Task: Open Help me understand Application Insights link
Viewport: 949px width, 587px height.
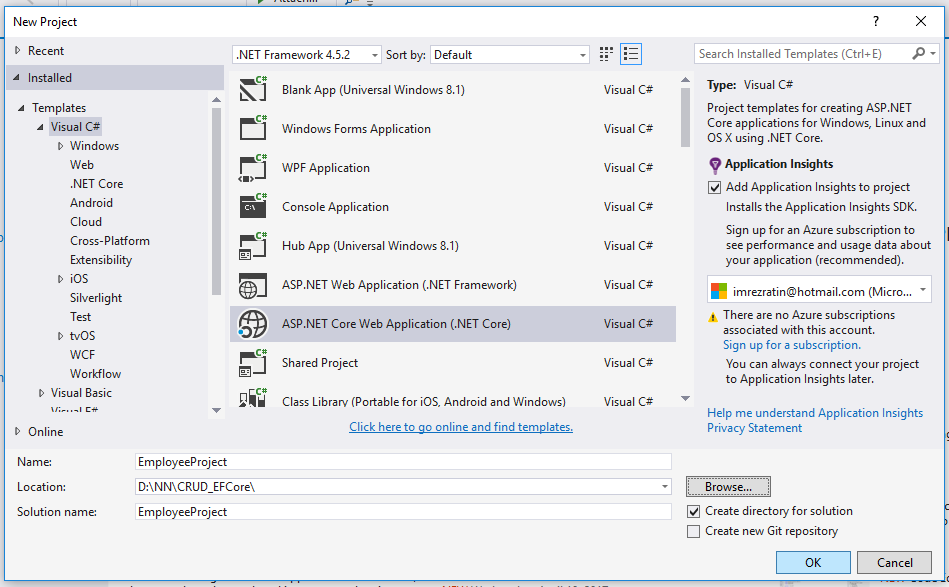Action: point(815,413)
